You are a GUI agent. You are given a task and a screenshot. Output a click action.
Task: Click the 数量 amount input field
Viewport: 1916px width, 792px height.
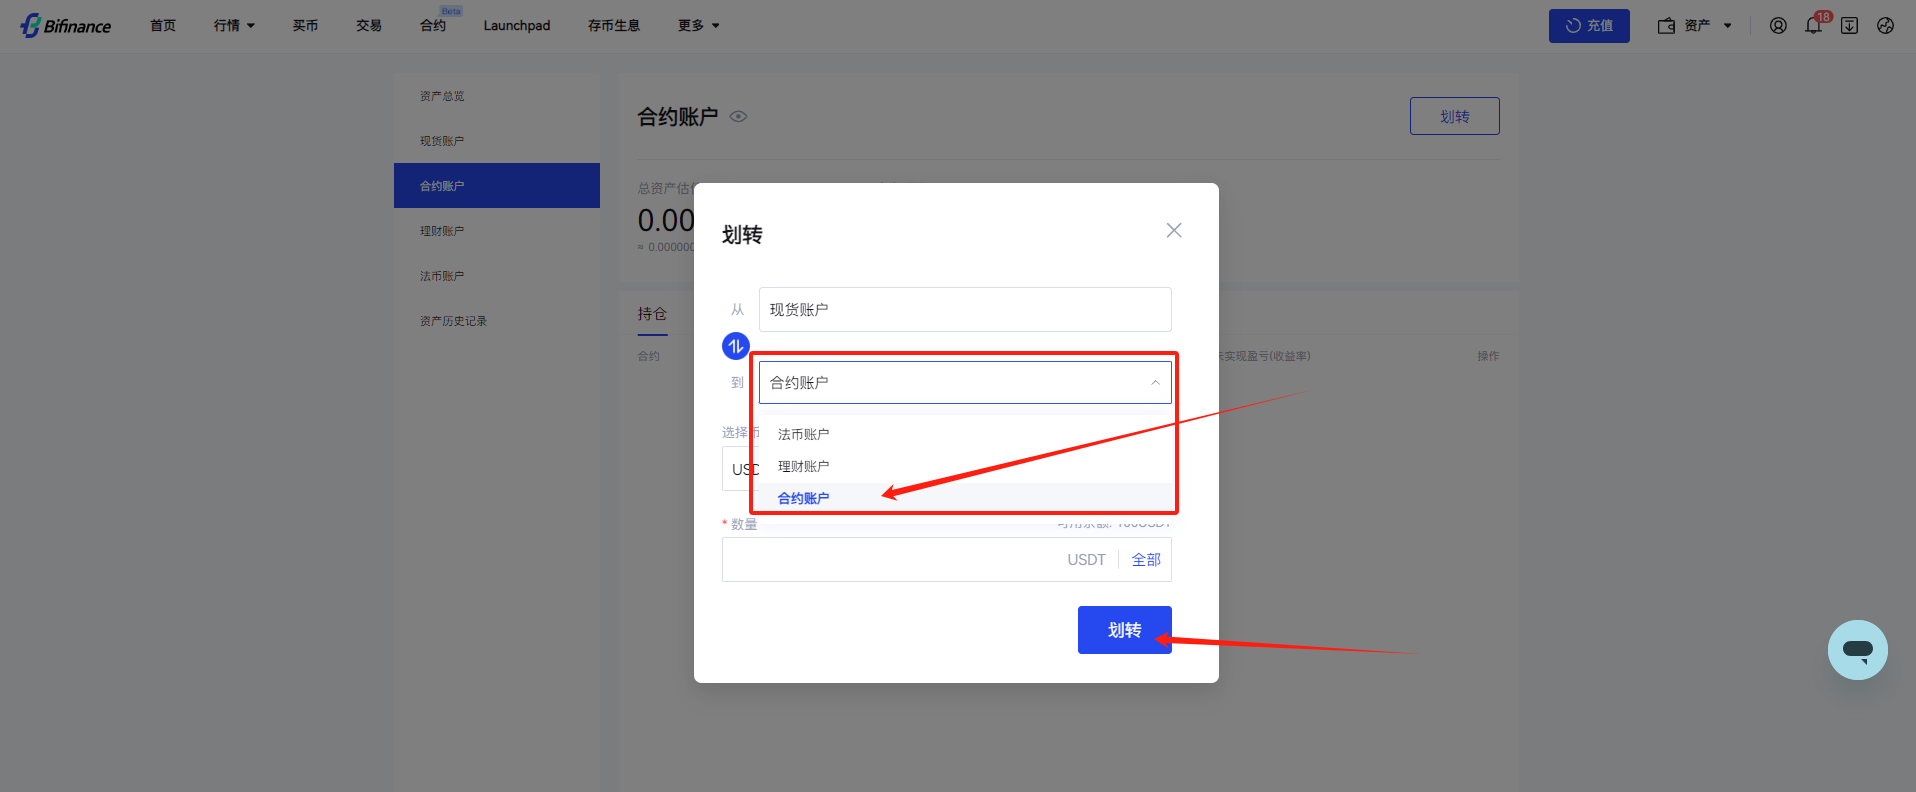click(x=890, y=560)
